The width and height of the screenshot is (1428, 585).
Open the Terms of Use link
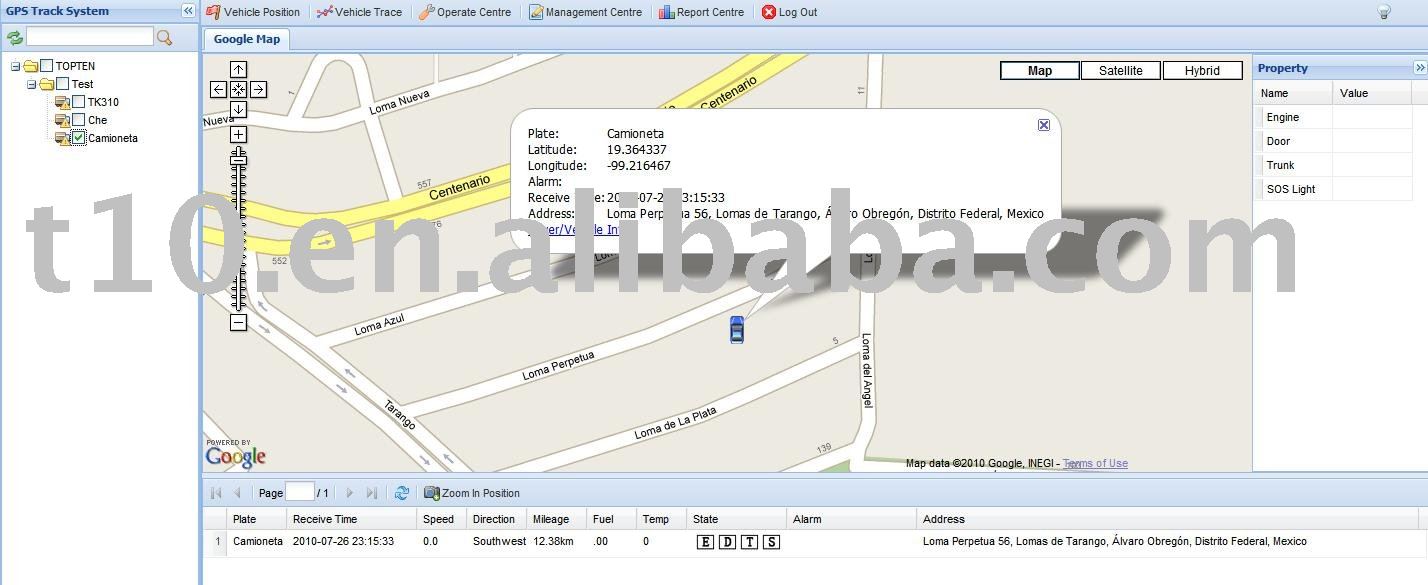[1095, 463]
